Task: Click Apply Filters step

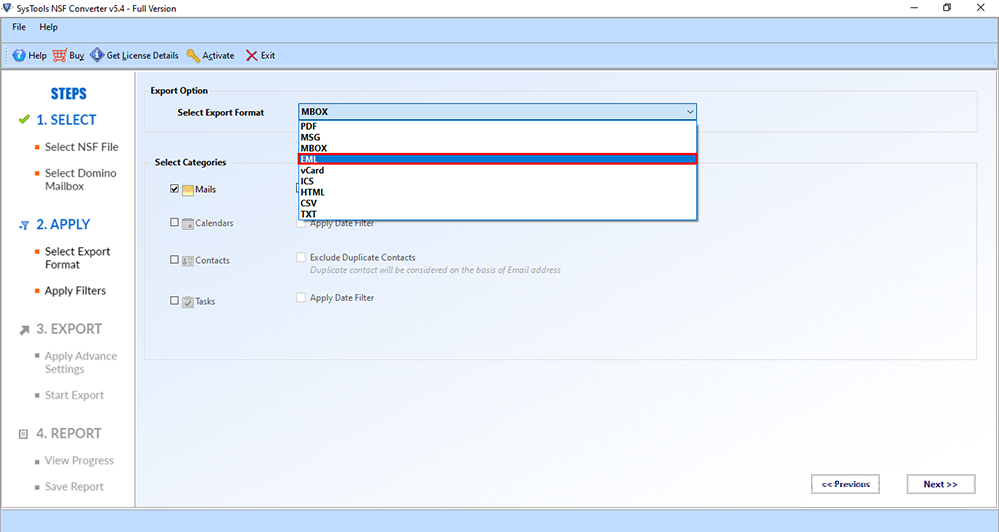Action: (75, 291)
